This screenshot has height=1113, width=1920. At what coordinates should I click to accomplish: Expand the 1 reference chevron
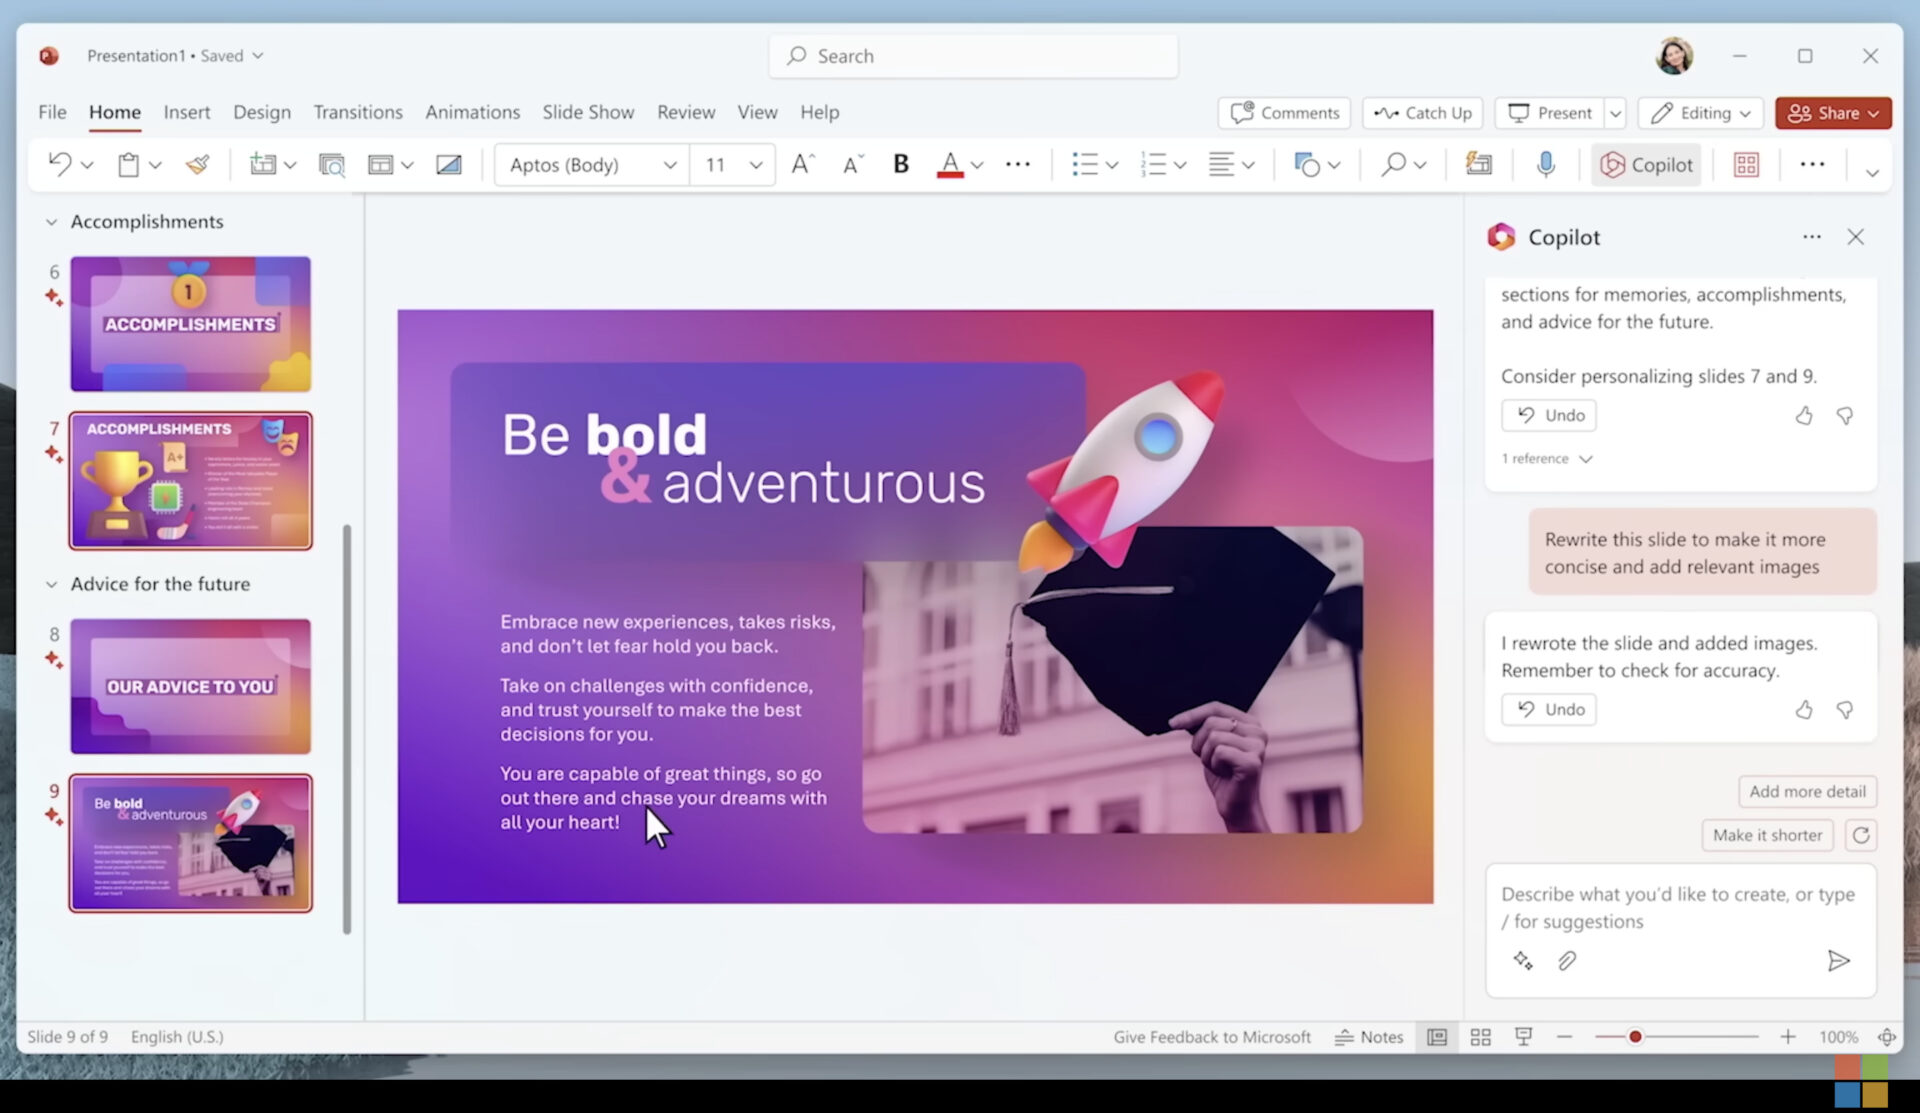[1585, 459]
